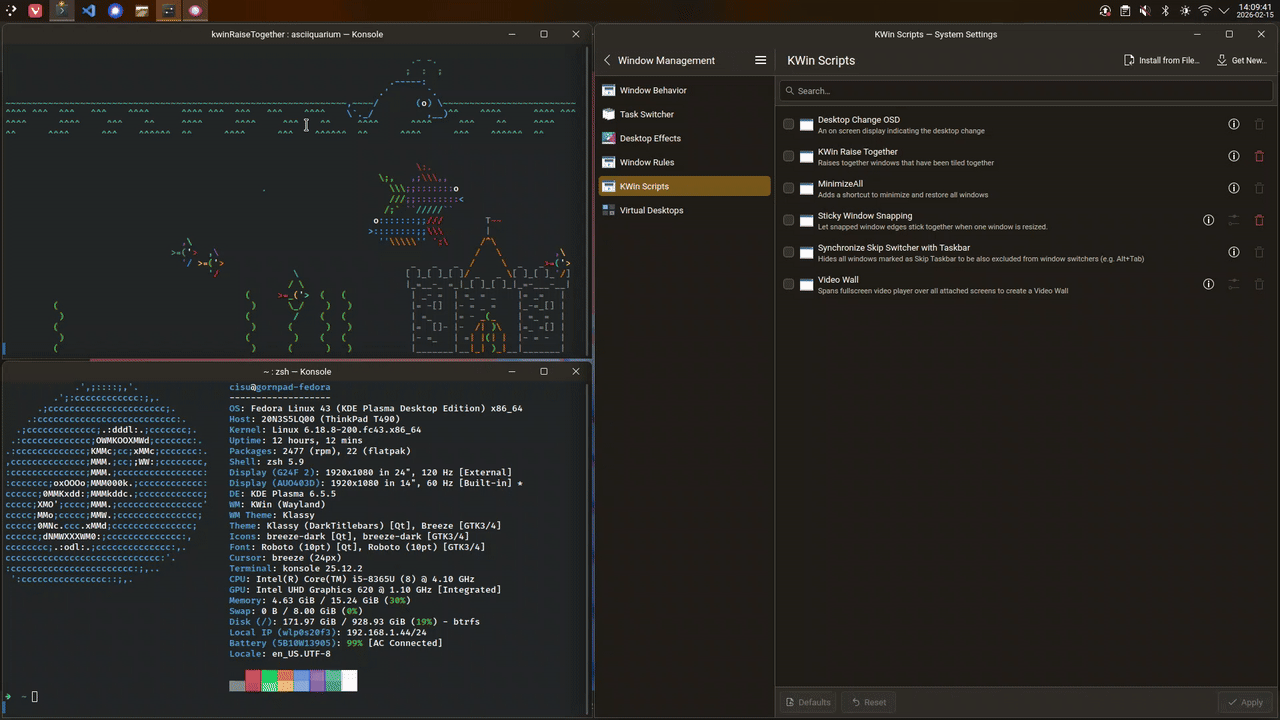The height and width of the screenshot is (720, 1280).
Task: Open the application launcher in the panel
Action: tap(11, 11)
